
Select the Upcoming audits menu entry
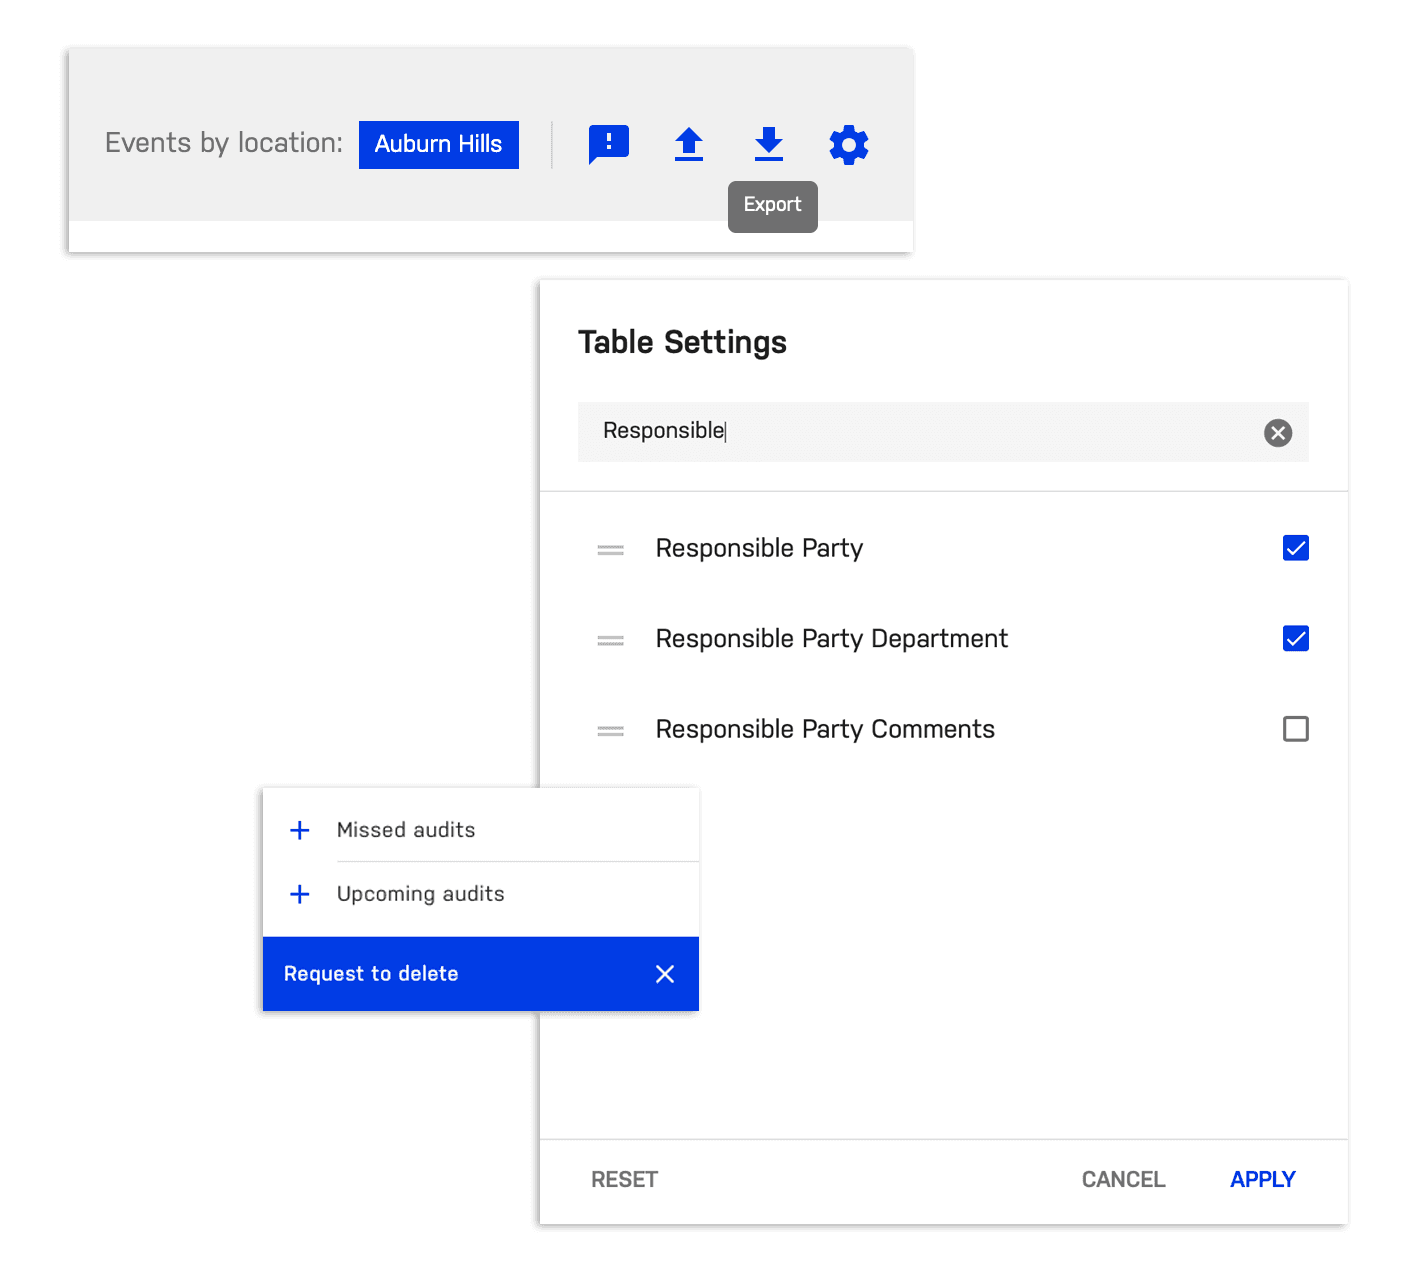[420, 894]
